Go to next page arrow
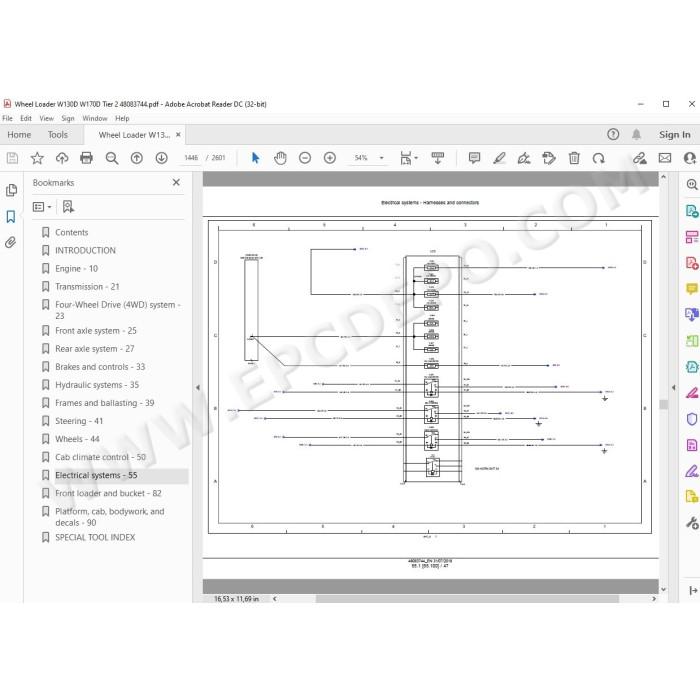 (162, 158)
